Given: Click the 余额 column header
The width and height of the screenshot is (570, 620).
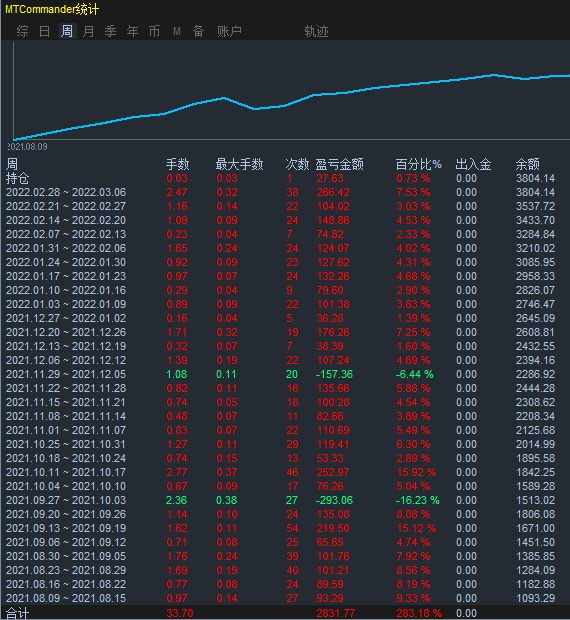Looking at the screenshot, I should pos(527,164).
